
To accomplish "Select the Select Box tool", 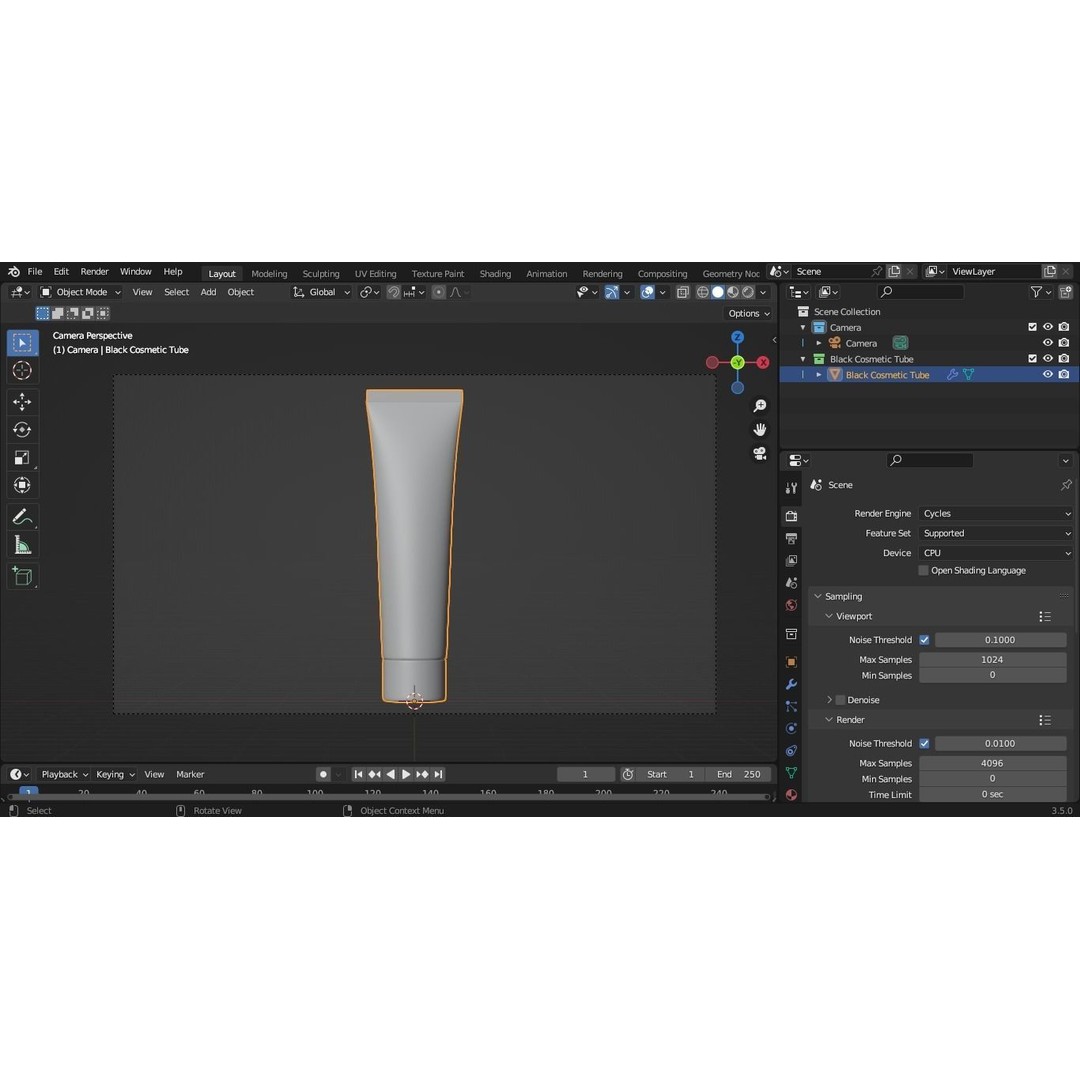I will point(22,342).
